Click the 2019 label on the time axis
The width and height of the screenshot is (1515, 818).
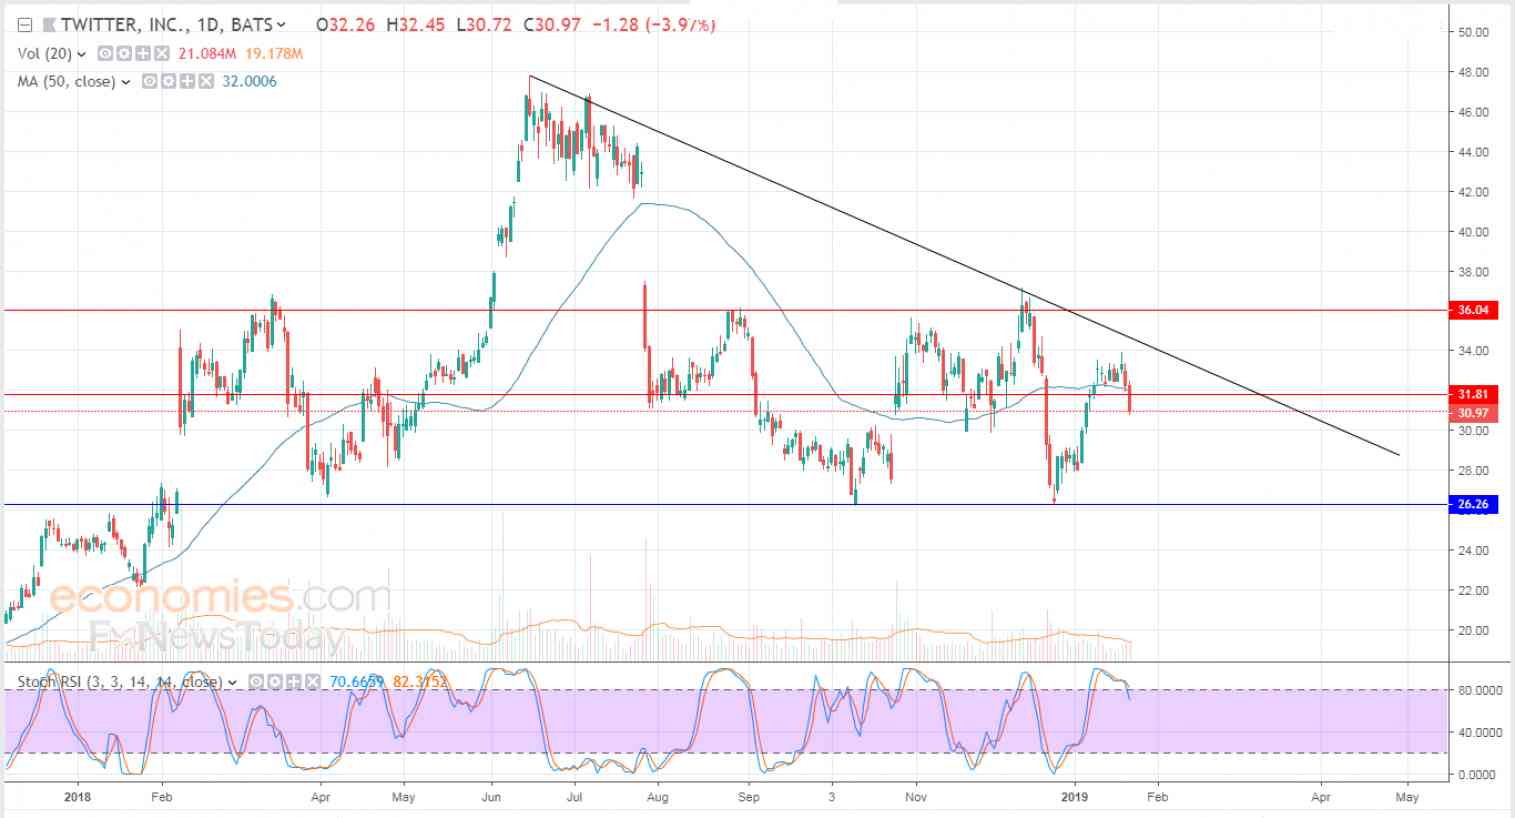coord(1074,797)
